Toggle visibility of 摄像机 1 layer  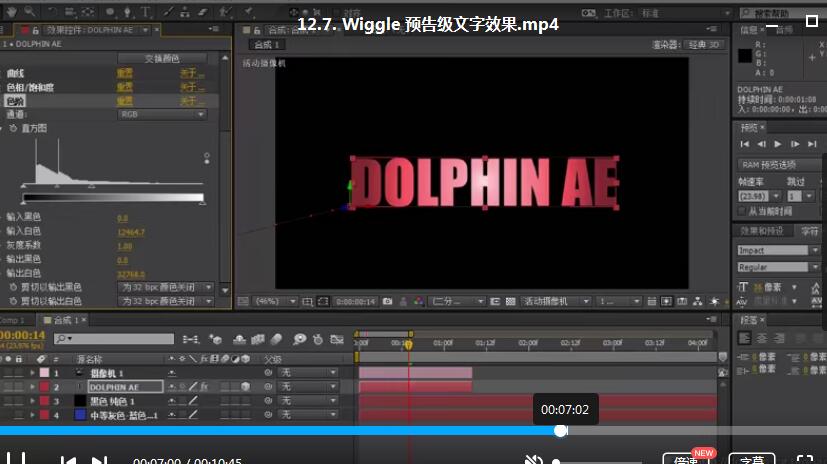(8, 372)
